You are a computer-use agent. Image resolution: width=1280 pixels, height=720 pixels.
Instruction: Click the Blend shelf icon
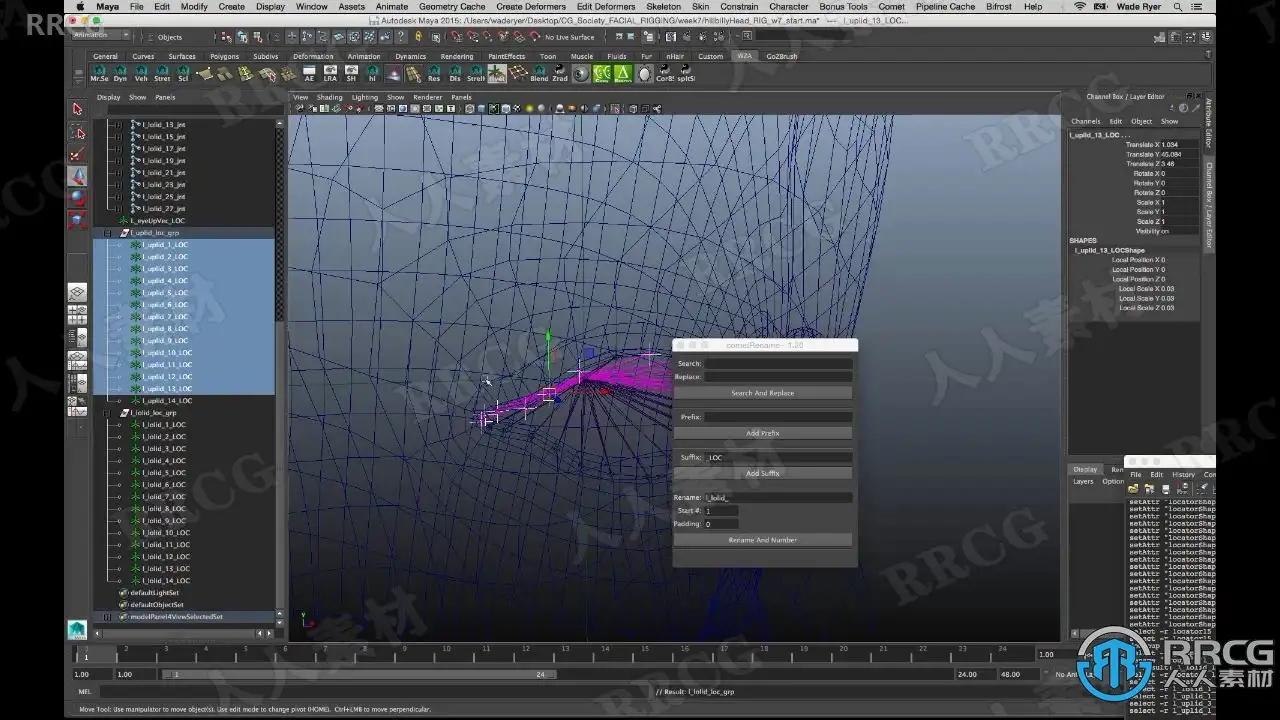(x=539, y=73)
